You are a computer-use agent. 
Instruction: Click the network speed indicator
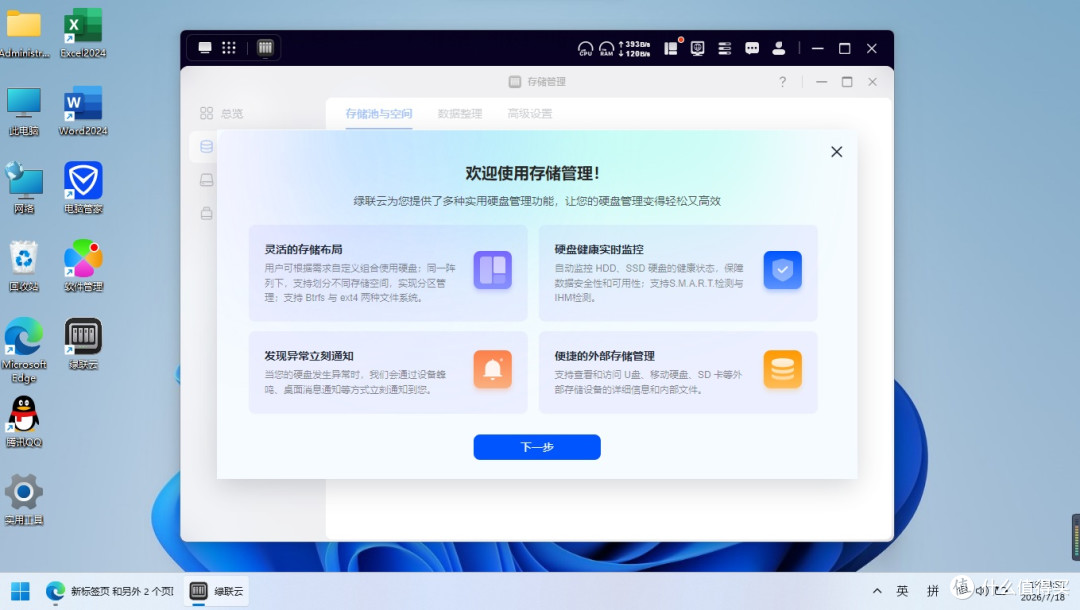634,48
